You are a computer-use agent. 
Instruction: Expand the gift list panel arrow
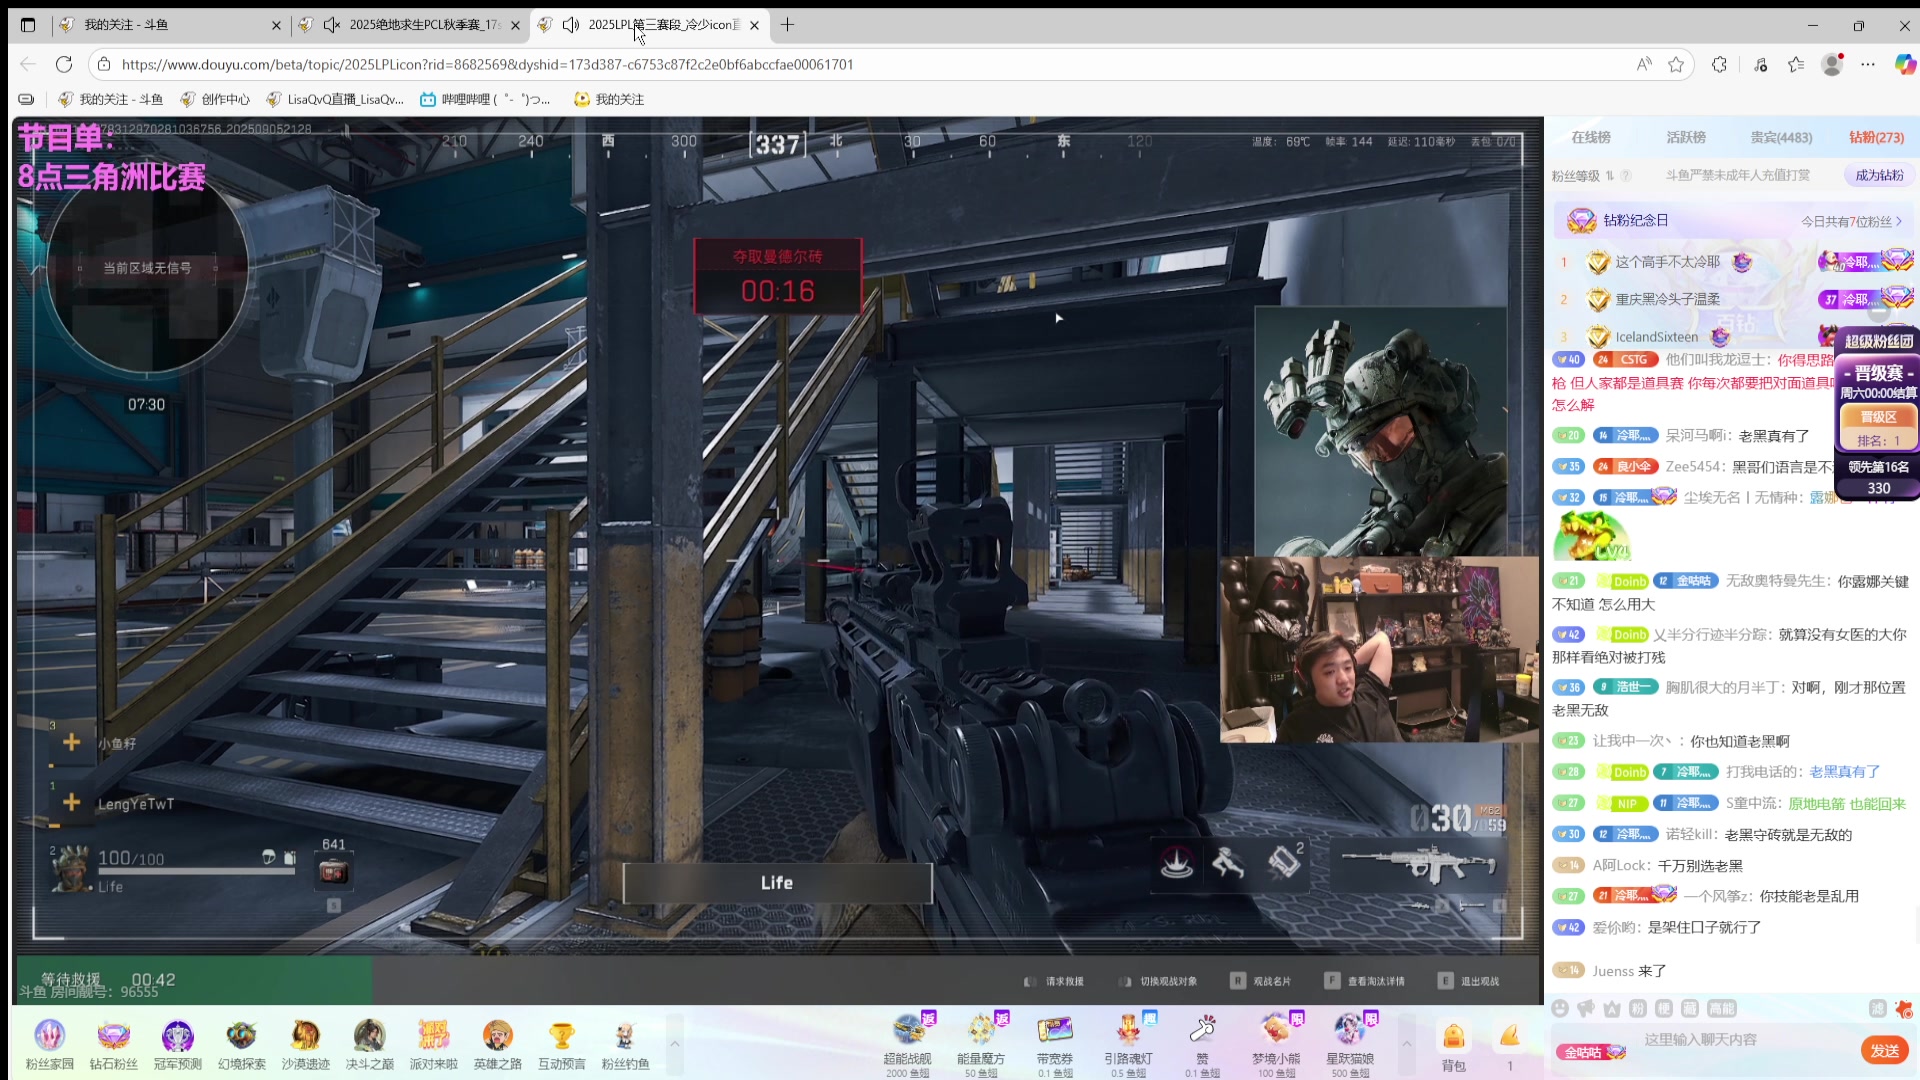pyautogui.click(x=1407, y=1043)
